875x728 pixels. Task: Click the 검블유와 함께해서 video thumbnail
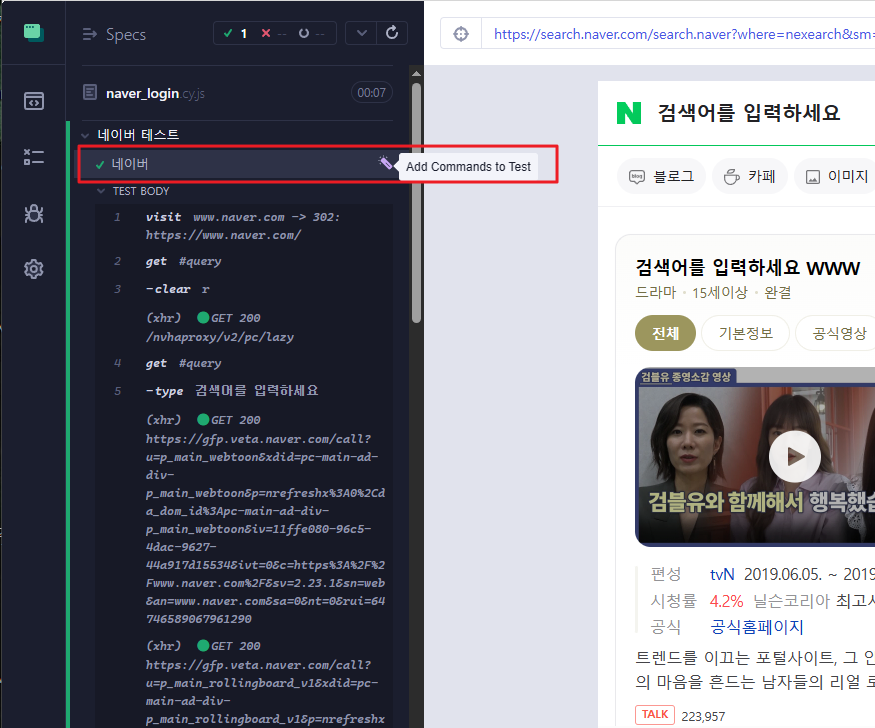point(755,457)
